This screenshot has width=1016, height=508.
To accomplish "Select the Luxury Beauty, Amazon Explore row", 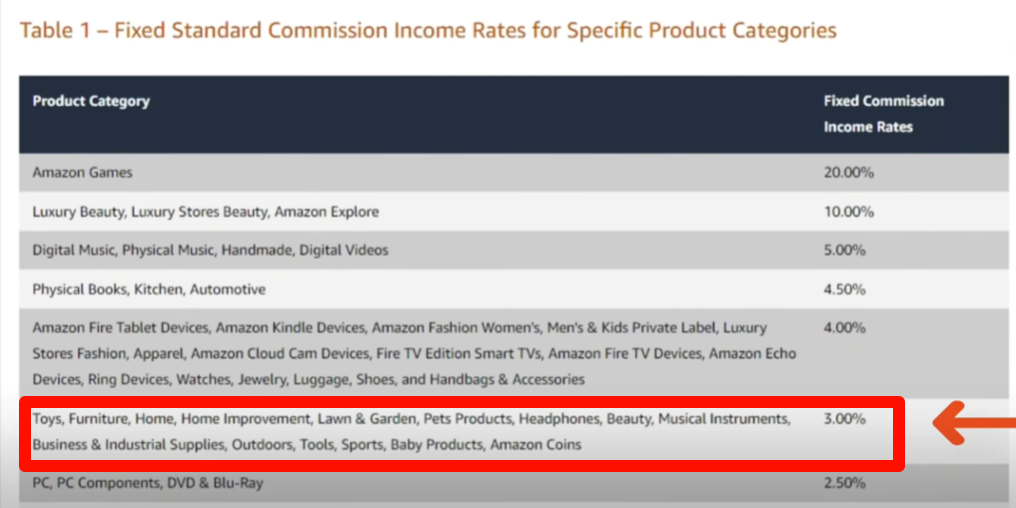I will pyautogui.click(x=205, y=212).
